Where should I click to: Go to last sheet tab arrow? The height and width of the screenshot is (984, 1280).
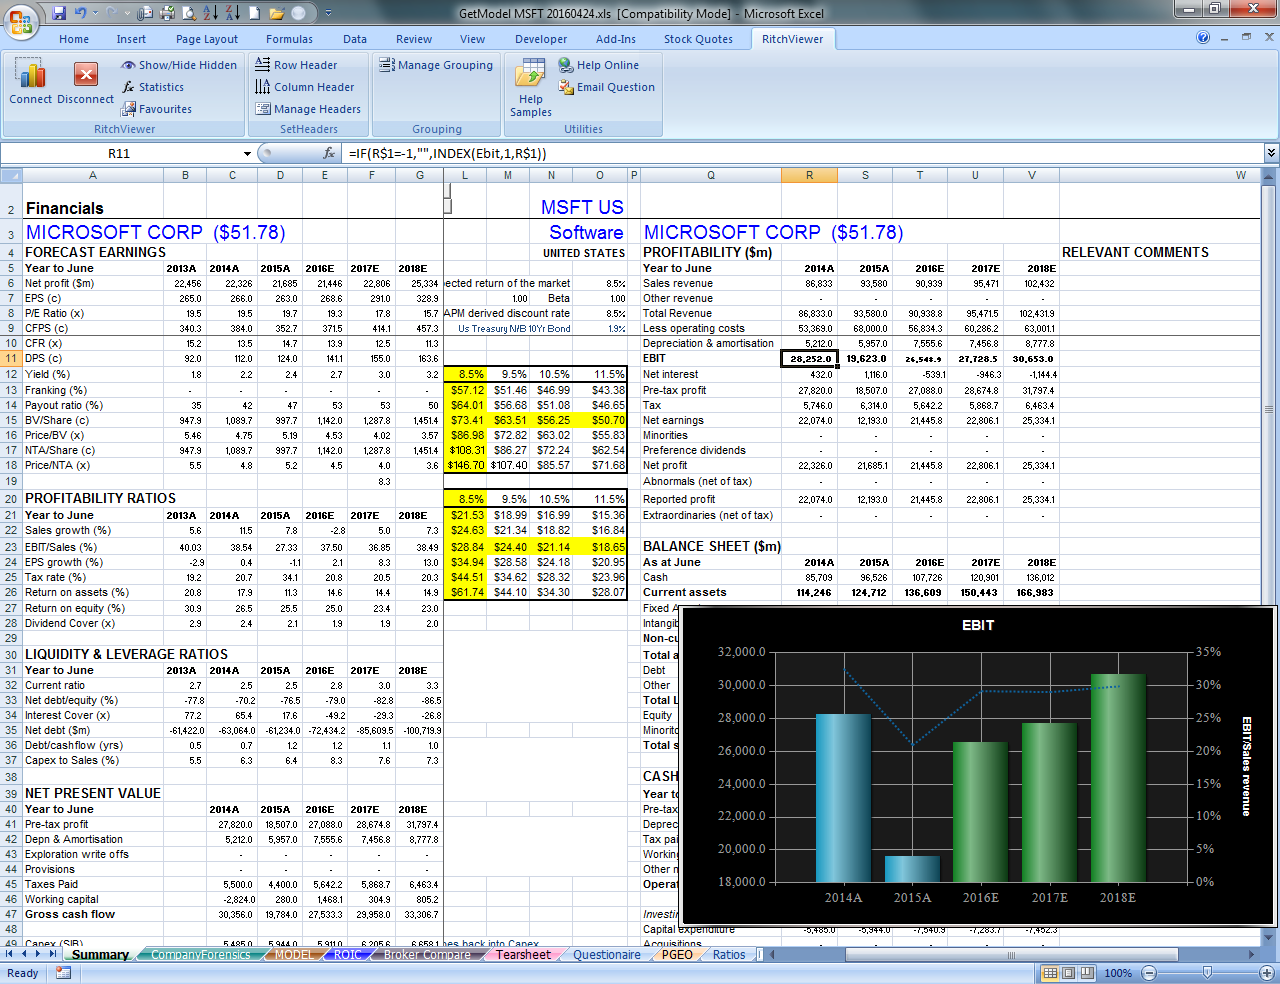pos(53,955)
